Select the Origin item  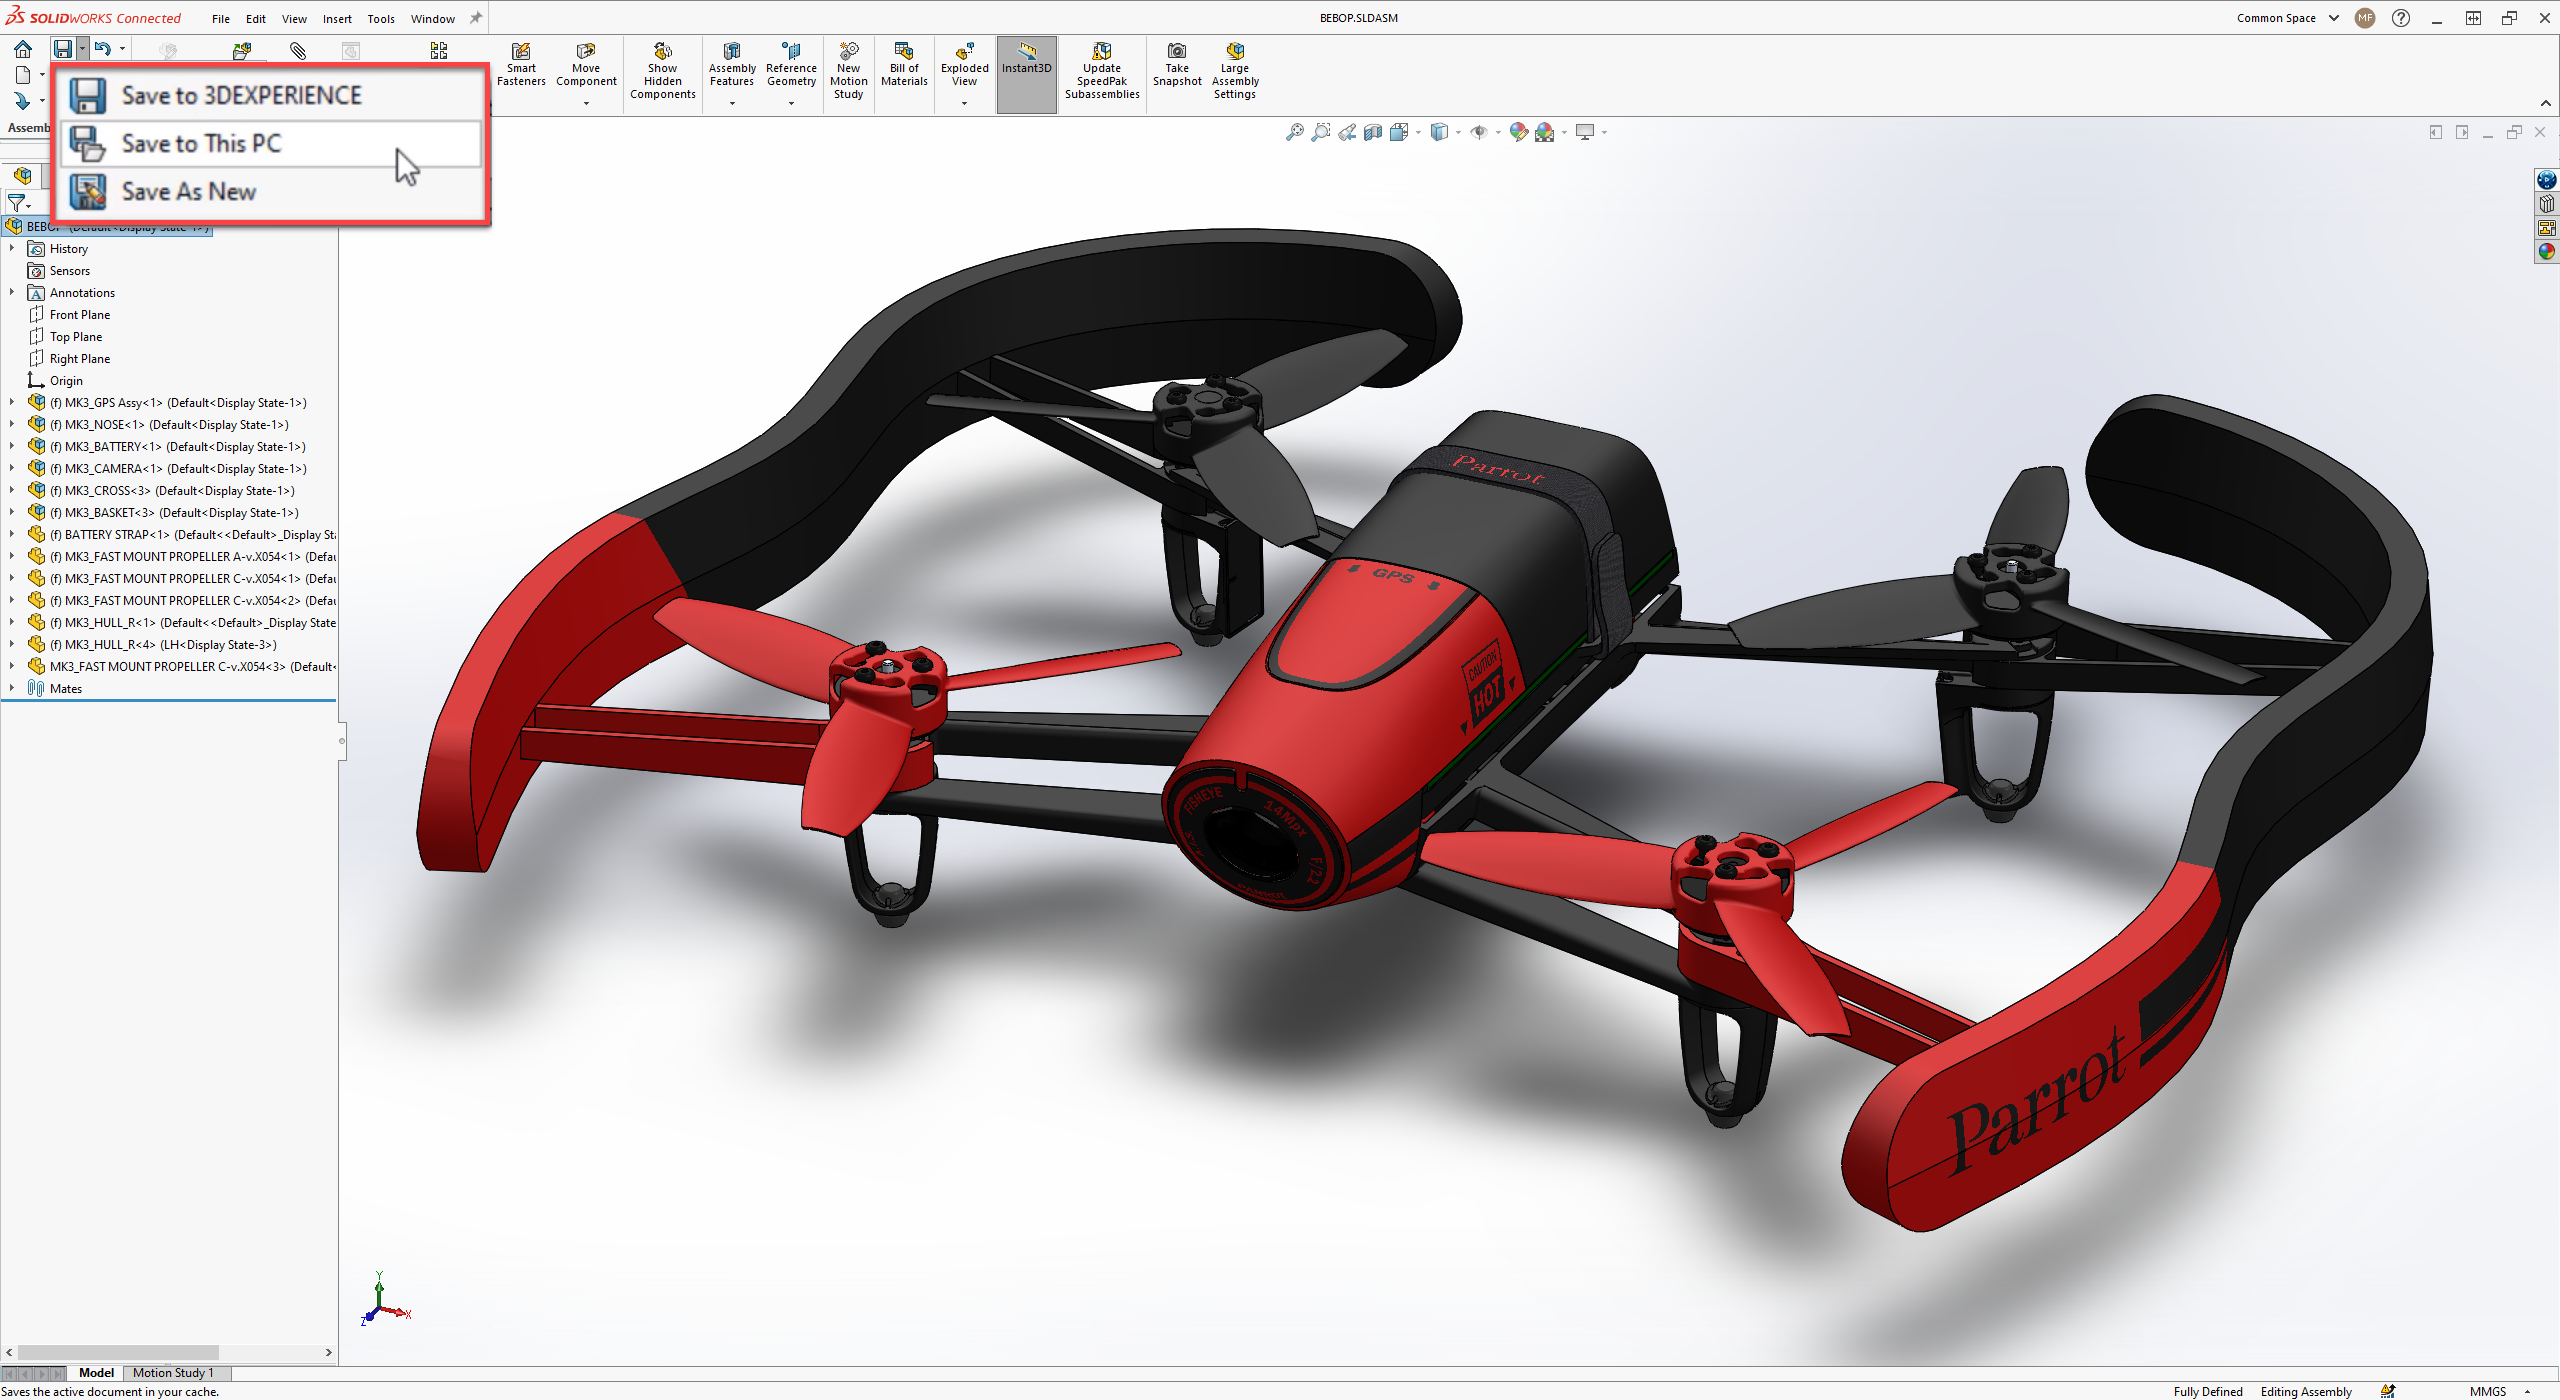click(56, 380)
